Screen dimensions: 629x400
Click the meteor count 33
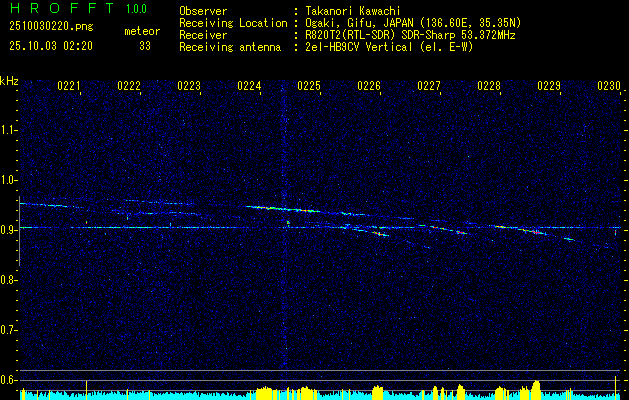click(145, 46)
